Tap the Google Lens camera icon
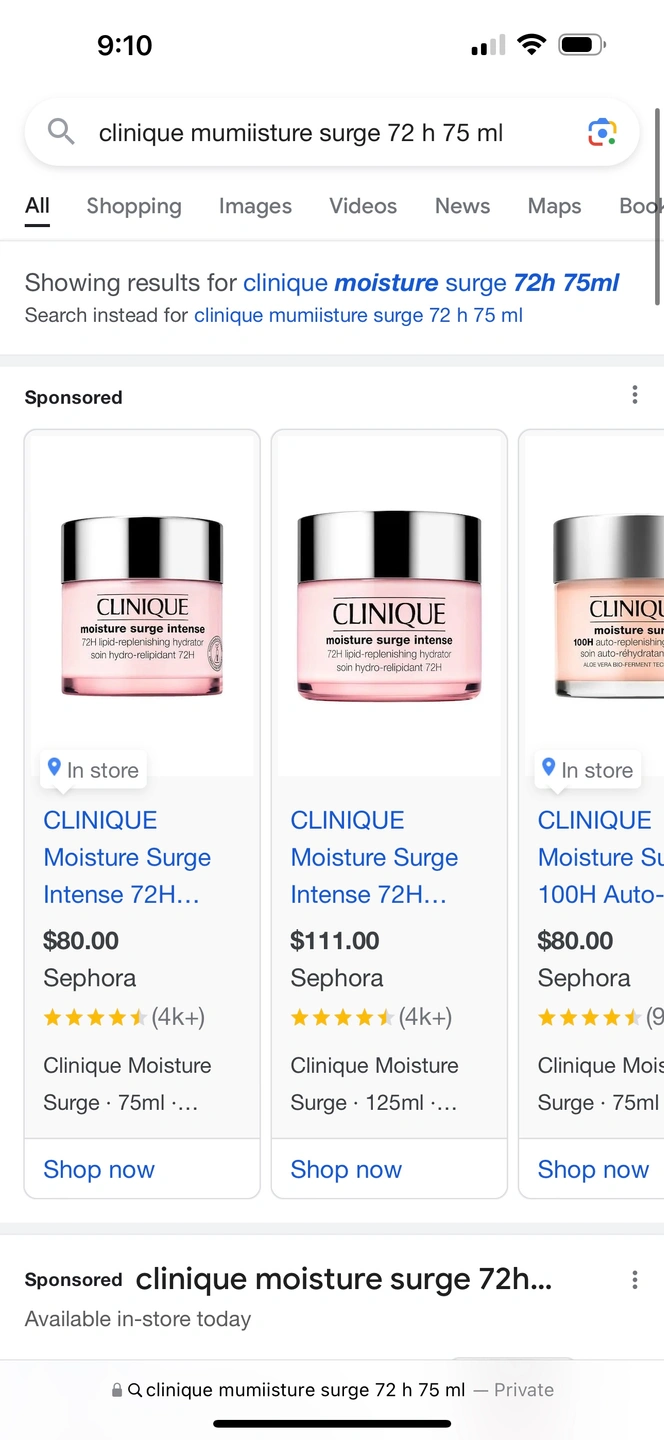This screenshot has width=664, height=1440. tap(602, 132)
